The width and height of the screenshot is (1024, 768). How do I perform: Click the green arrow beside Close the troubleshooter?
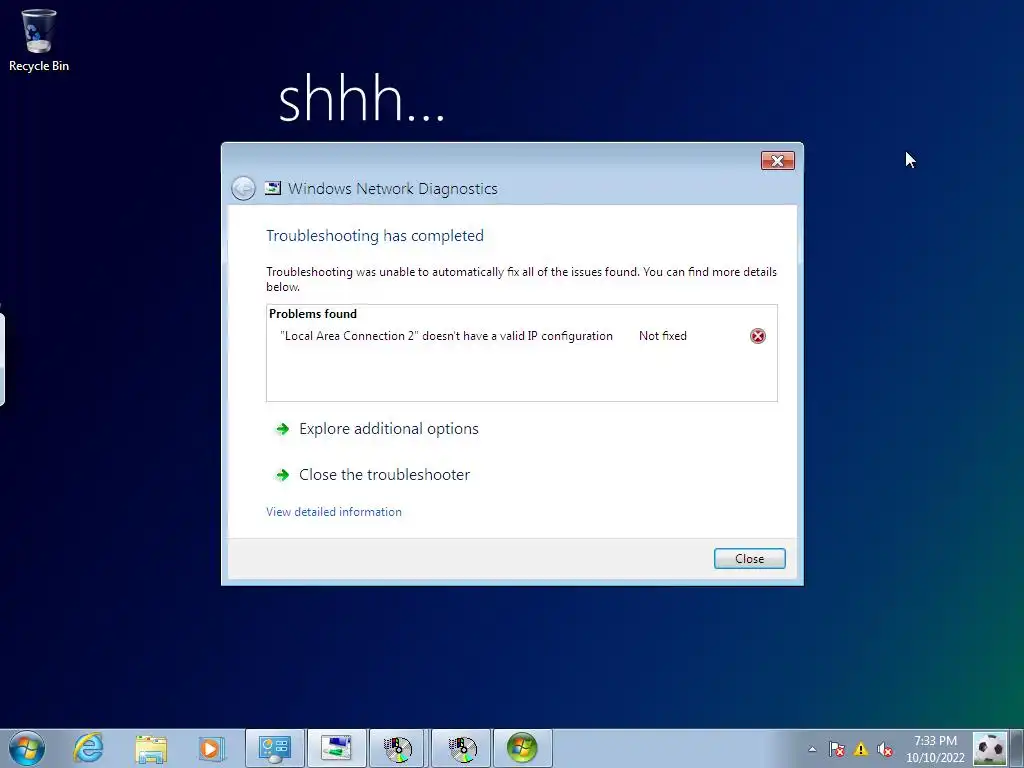click(x=282, y=475)
